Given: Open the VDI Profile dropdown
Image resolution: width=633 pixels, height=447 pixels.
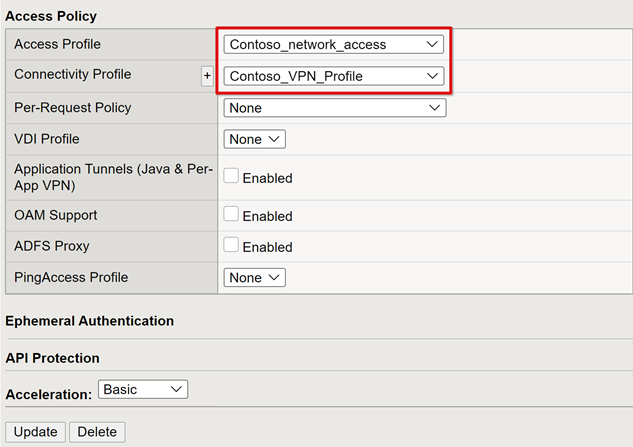Looking at the screenshot, I should tap(255, 139).
